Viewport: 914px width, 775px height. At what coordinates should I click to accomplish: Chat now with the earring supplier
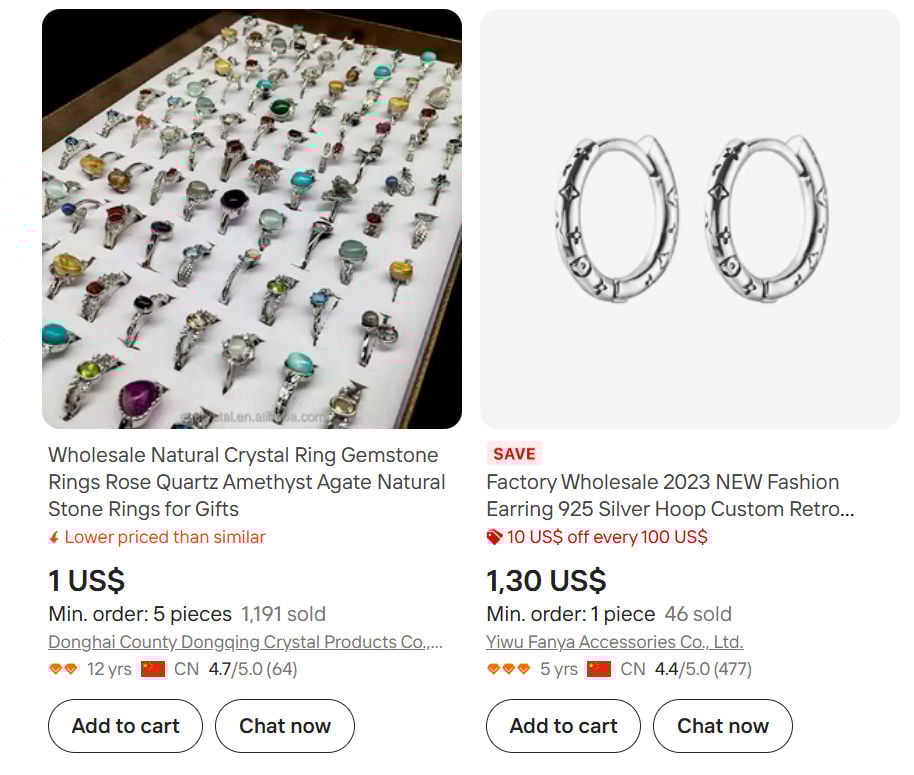coord(722,726)
